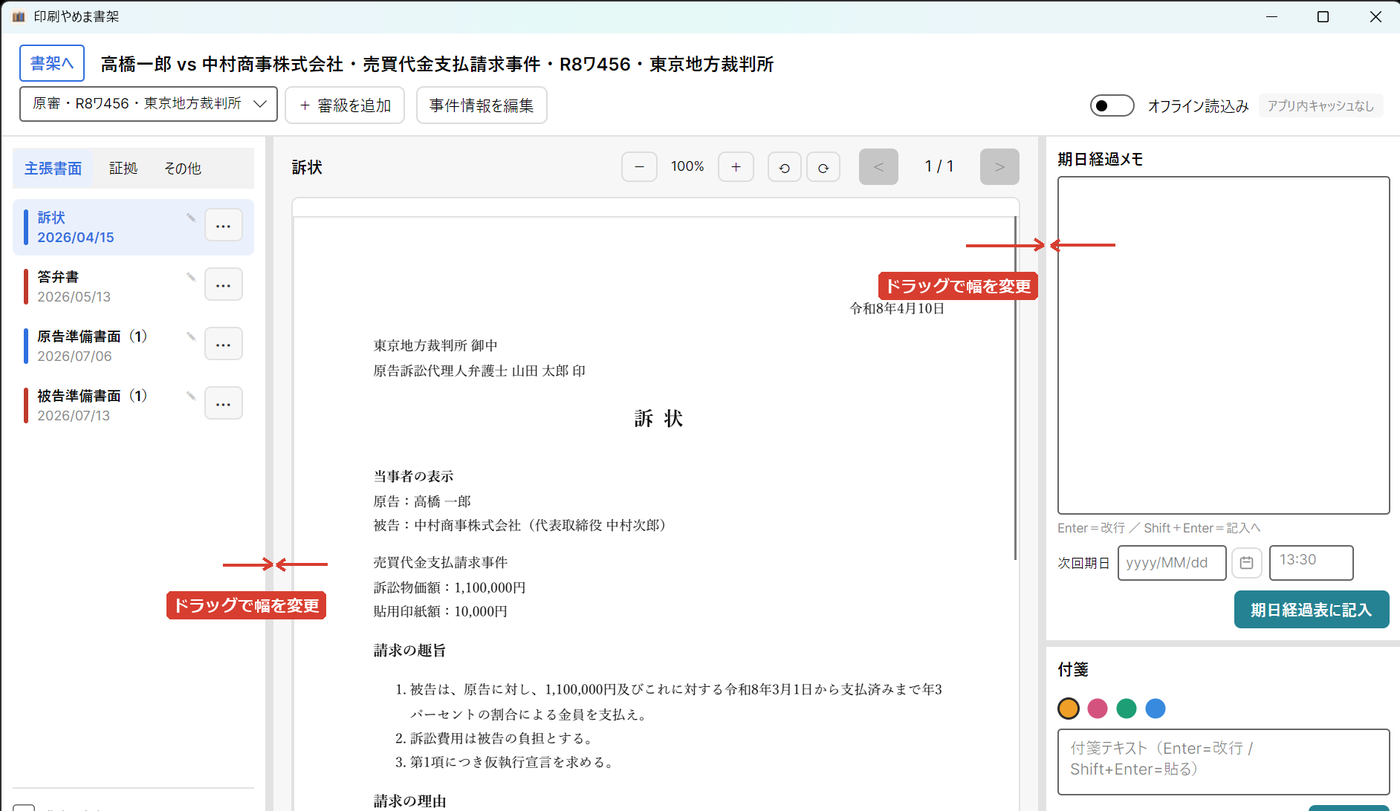Select the 原告準備書面（1） document

(x=133, y=345)
